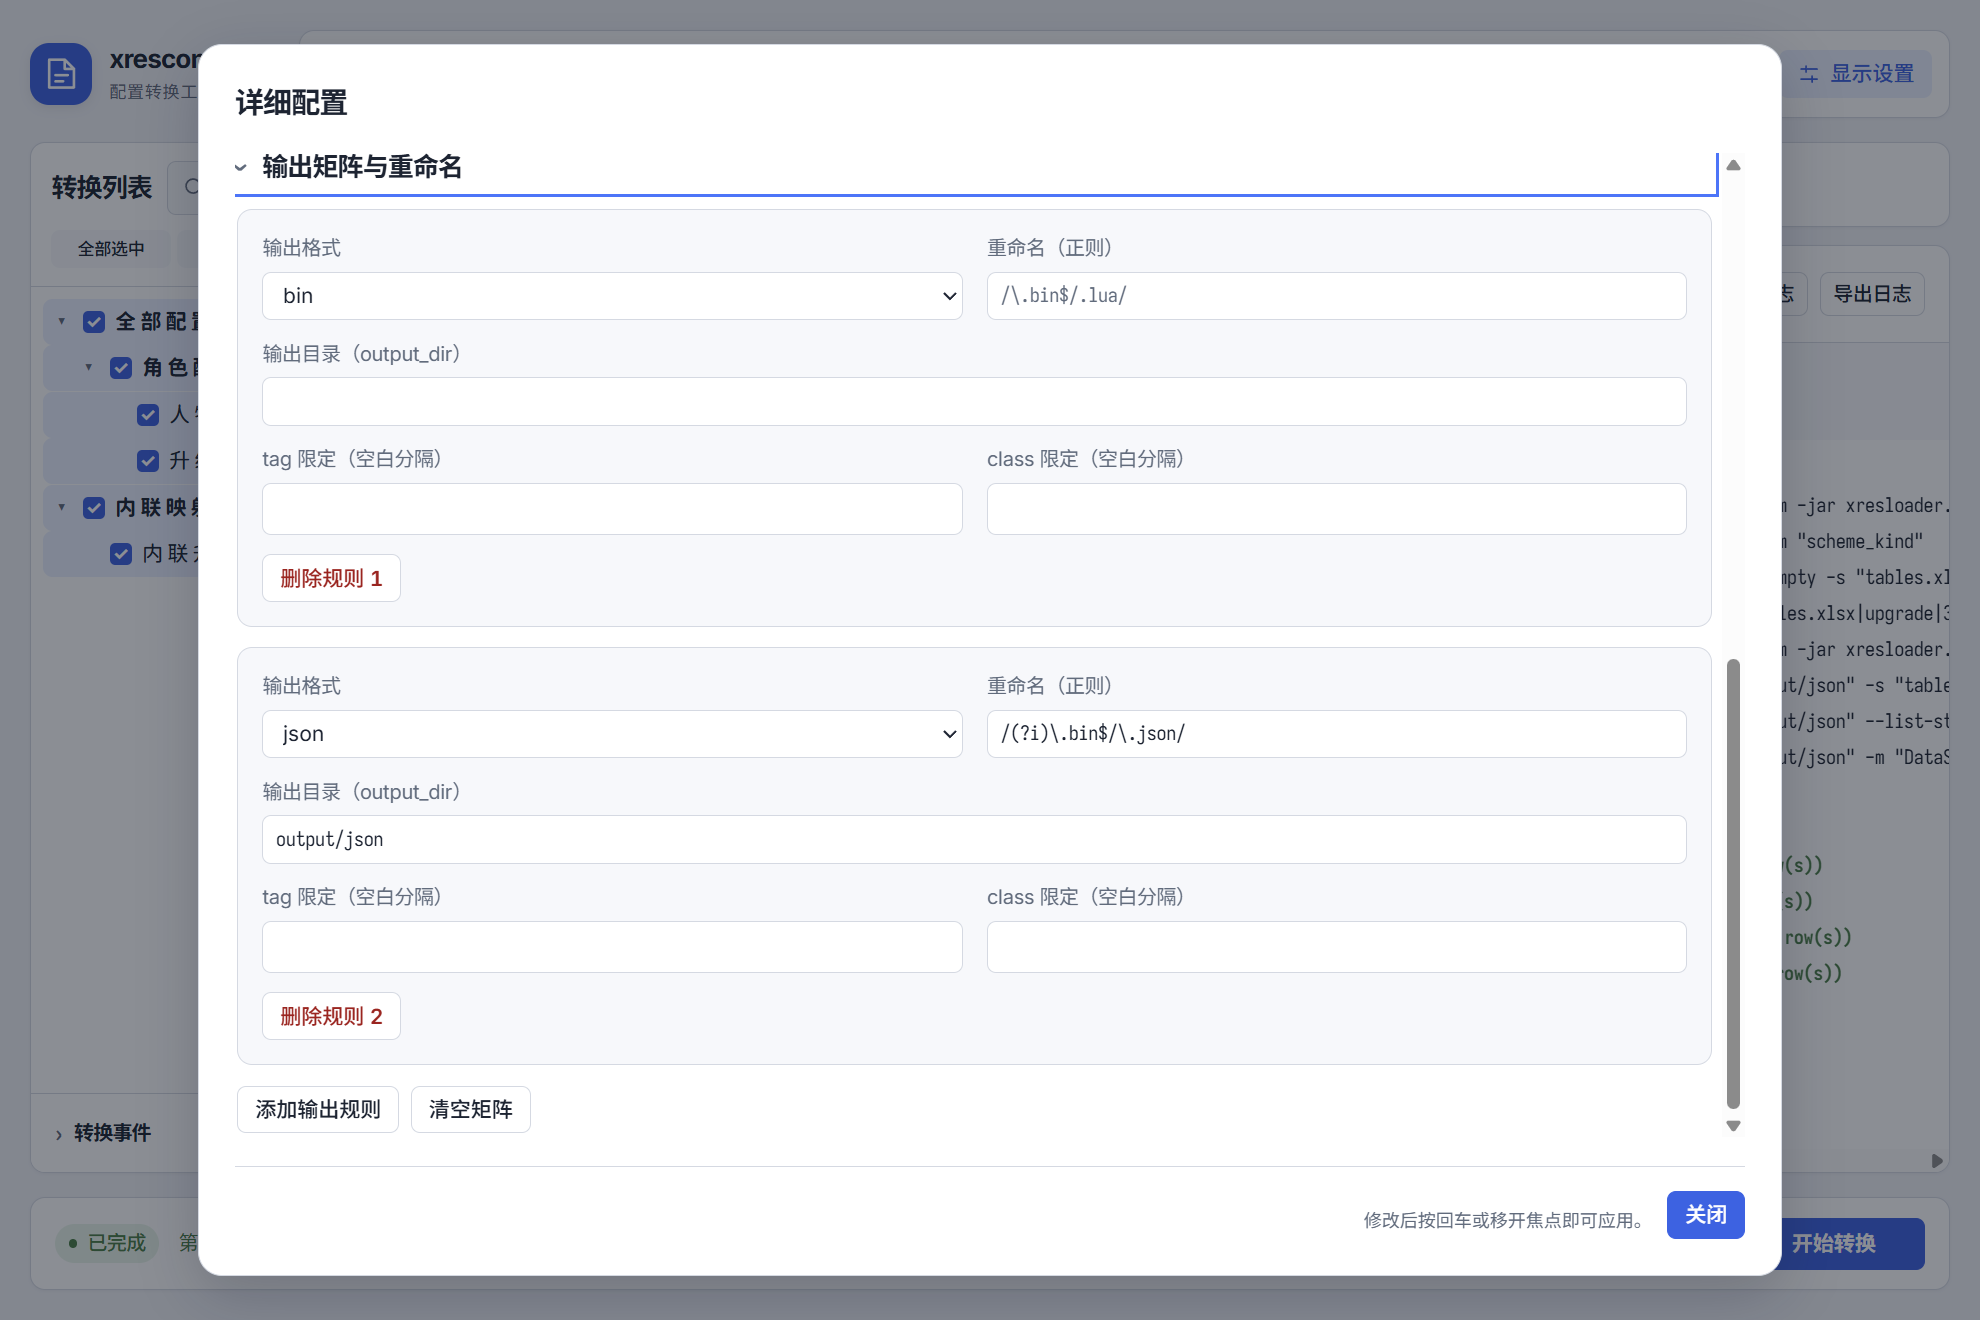Collapse the 全部配置 tree node
The height and width of the screenshot is (1320, 1980).
pyautogui.click(x=62, y=322)
